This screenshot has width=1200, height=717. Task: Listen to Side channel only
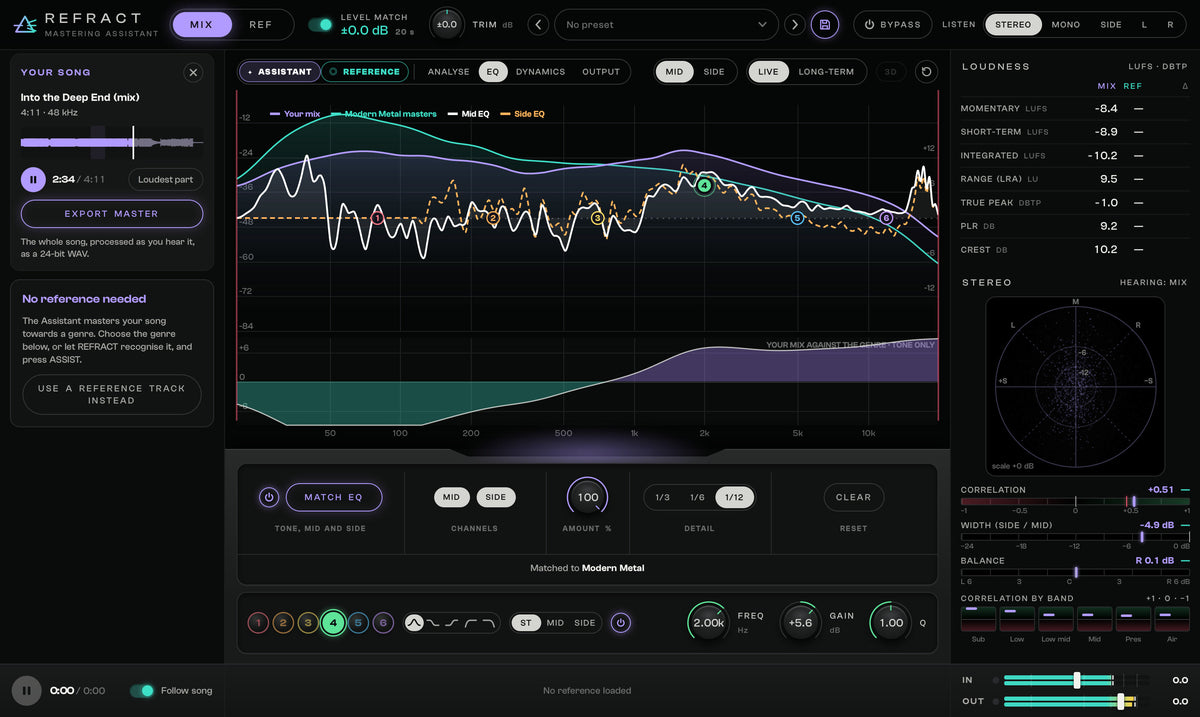tap(1111, 24)
